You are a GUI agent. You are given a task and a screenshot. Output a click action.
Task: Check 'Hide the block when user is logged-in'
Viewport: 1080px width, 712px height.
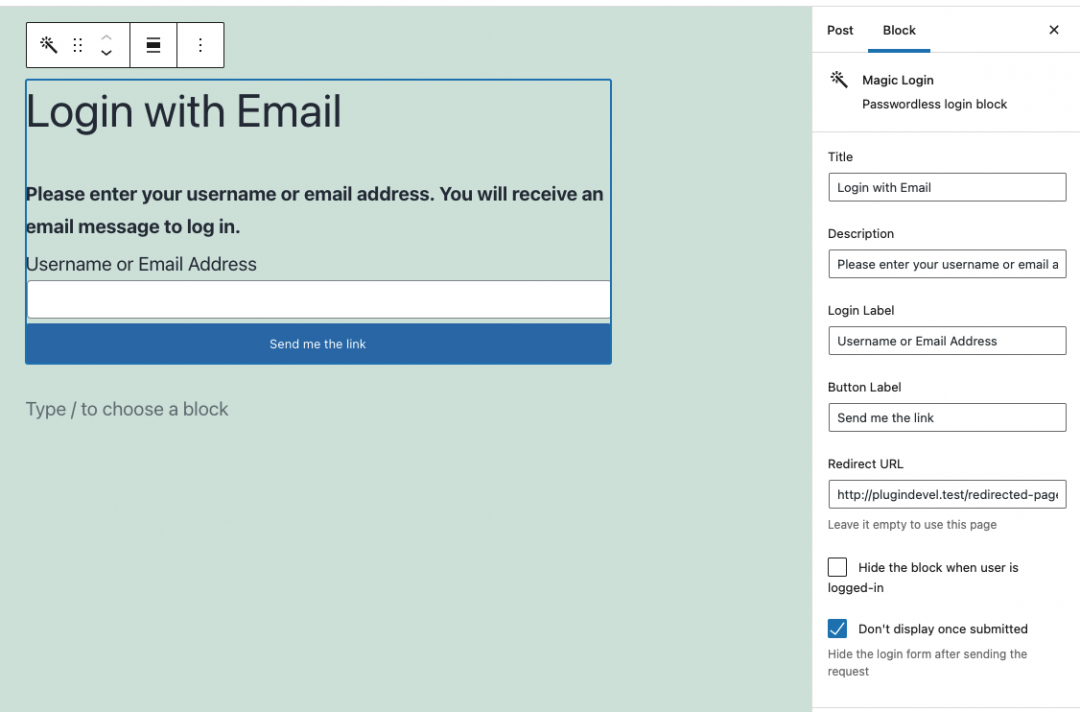click(x=837, y=567)
